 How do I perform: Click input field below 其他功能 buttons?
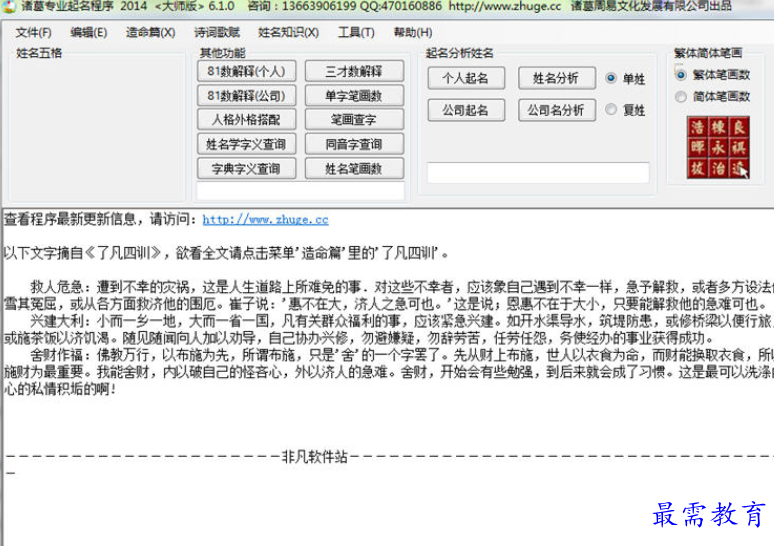click(x=301, y=191)
